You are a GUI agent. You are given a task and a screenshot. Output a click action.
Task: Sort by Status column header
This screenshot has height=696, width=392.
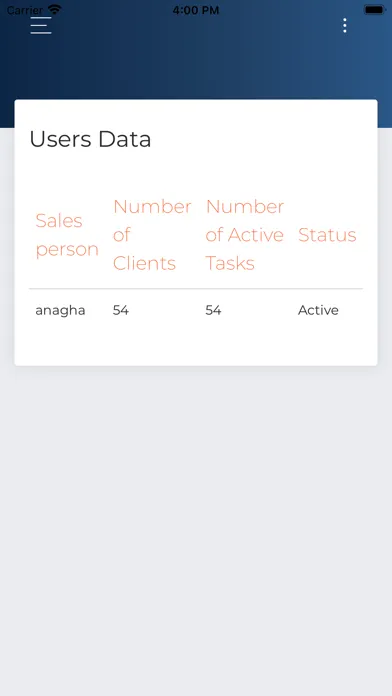pyautogui.click(x=327, y=235)
